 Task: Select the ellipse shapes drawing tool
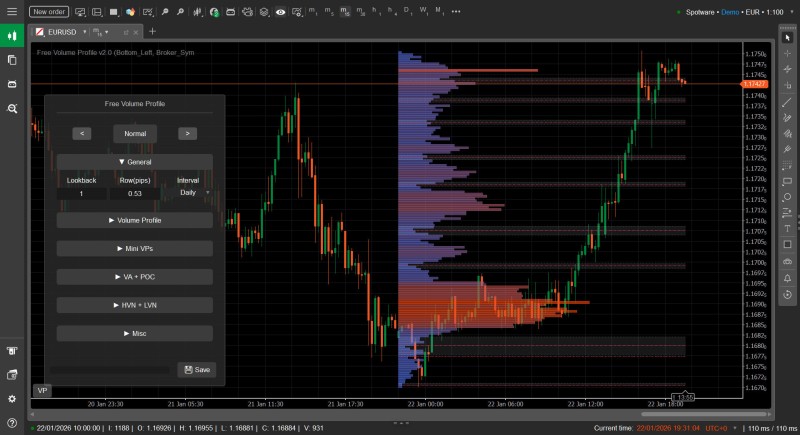[x=787, y=197]
